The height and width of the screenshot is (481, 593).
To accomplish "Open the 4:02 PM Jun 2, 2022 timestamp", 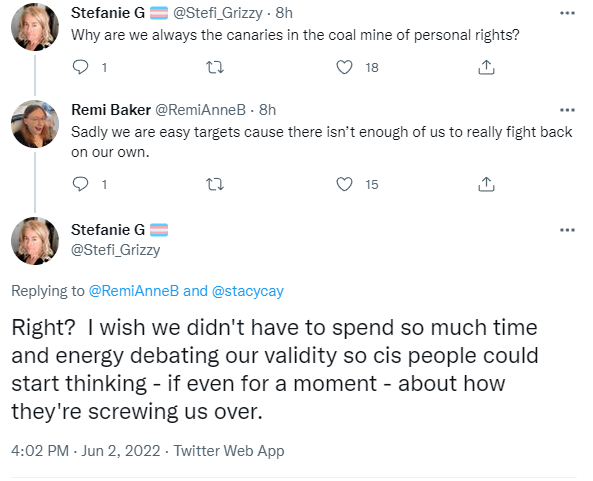I will (86, 451).
